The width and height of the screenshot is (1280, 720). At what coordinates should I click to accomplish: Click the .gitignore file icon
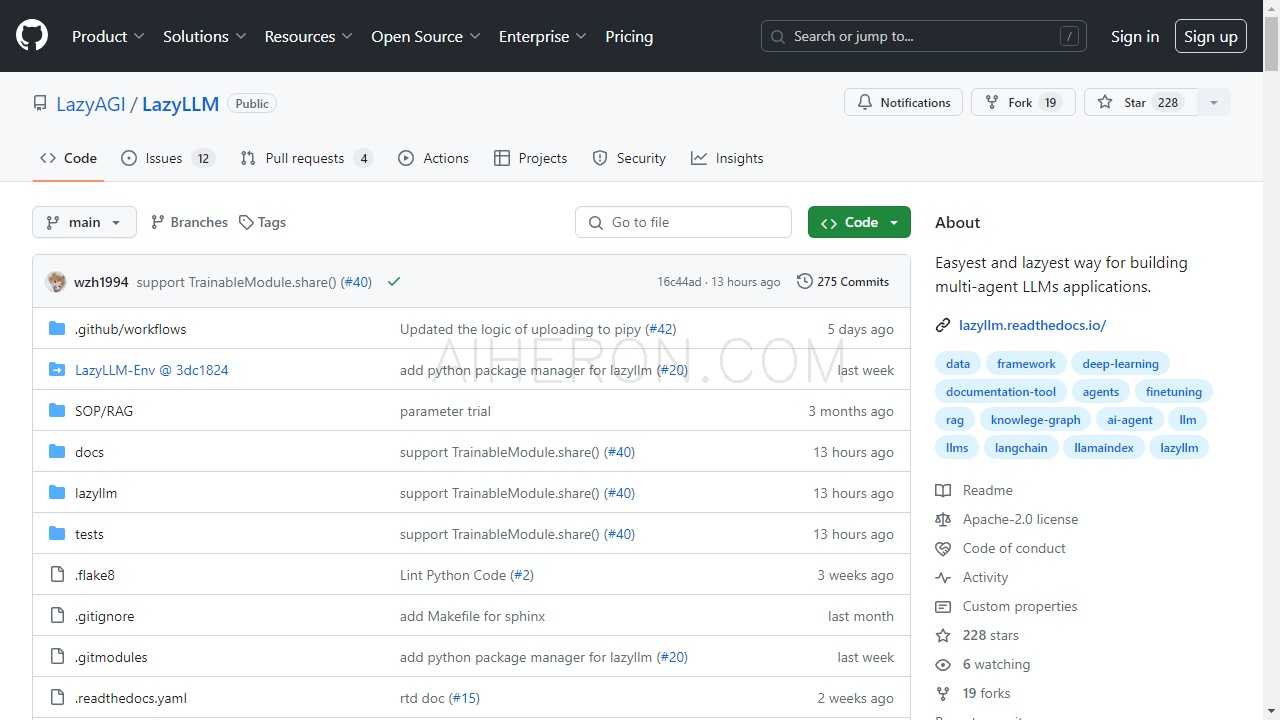coord(57,616)
